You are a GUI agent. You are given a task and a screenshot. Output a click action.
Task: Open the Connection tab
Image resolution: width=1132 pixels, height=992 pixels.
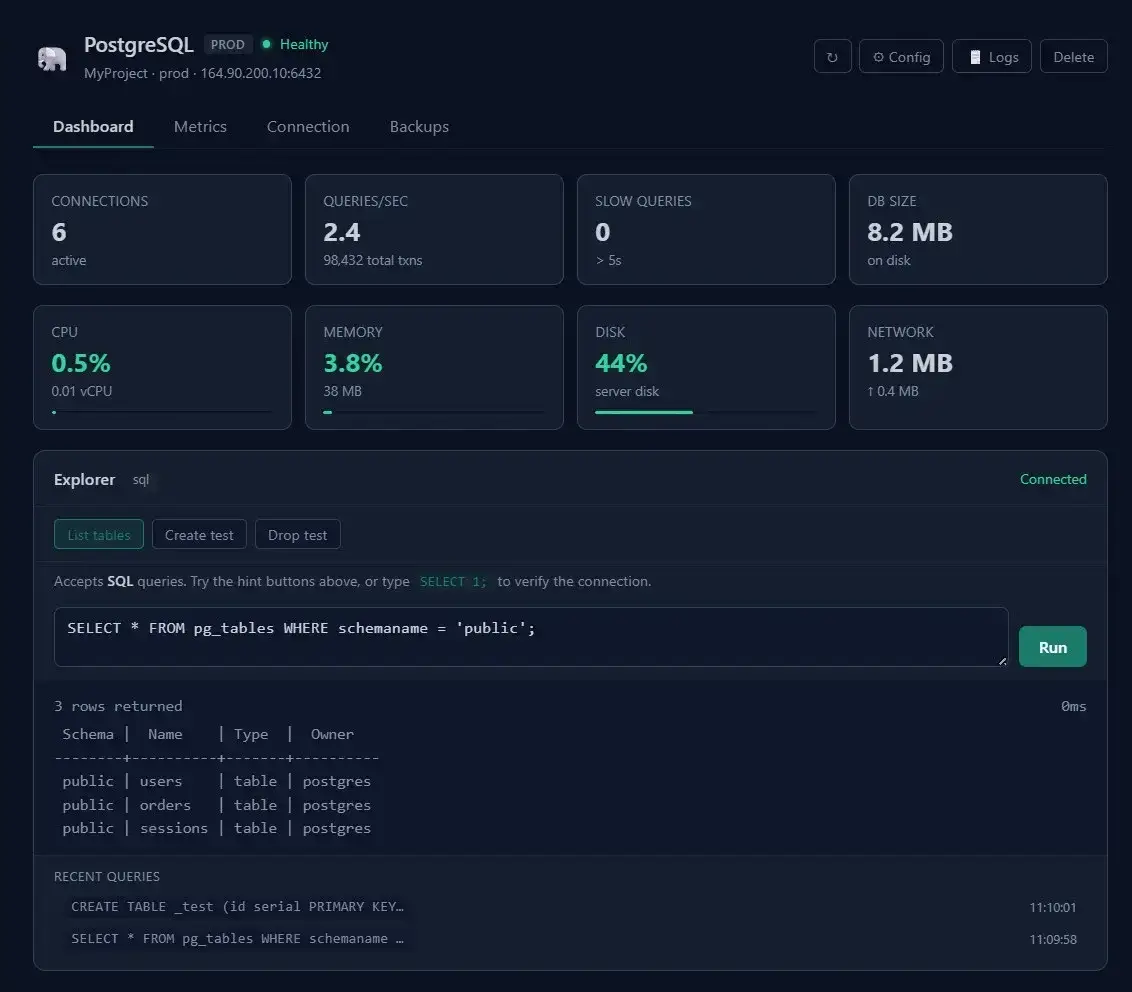(308, 127)
